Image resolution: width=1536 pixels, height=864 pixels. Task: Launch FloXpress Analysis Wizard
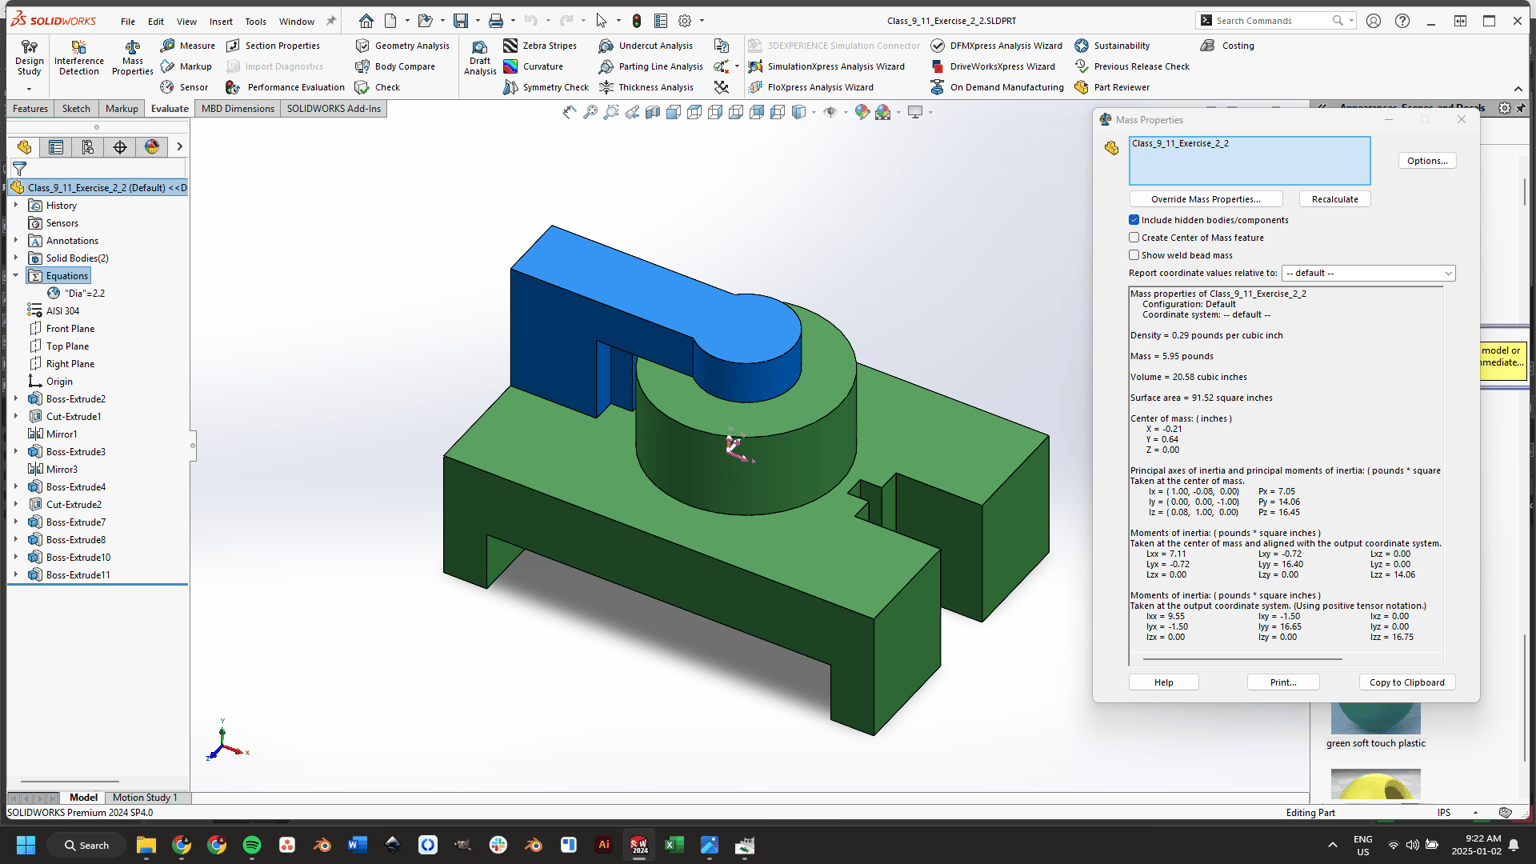[x=810, y=87]
